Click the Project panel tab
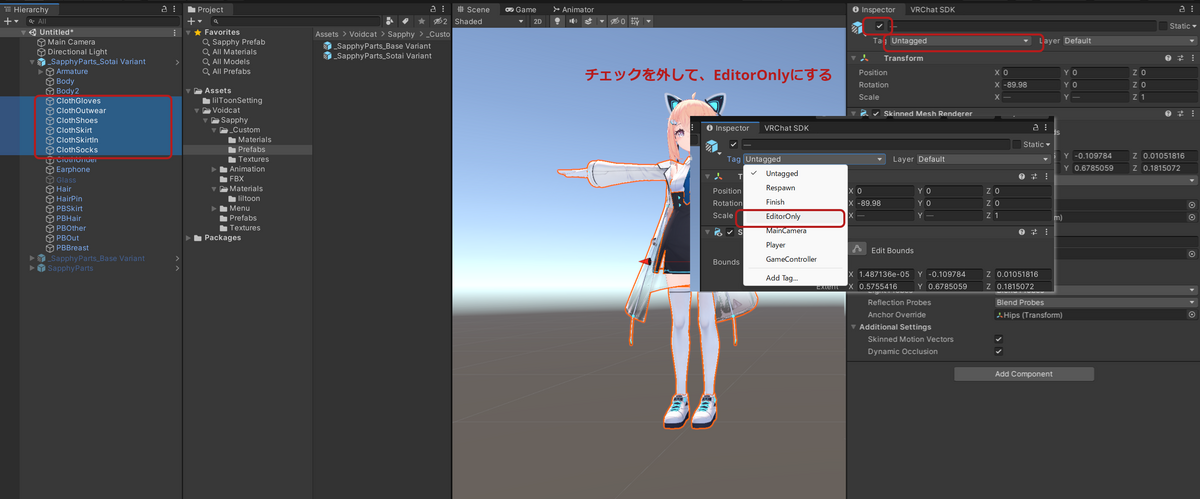Image resolution: width=1200 pixels, height=499 pixels. pos(209,9)
